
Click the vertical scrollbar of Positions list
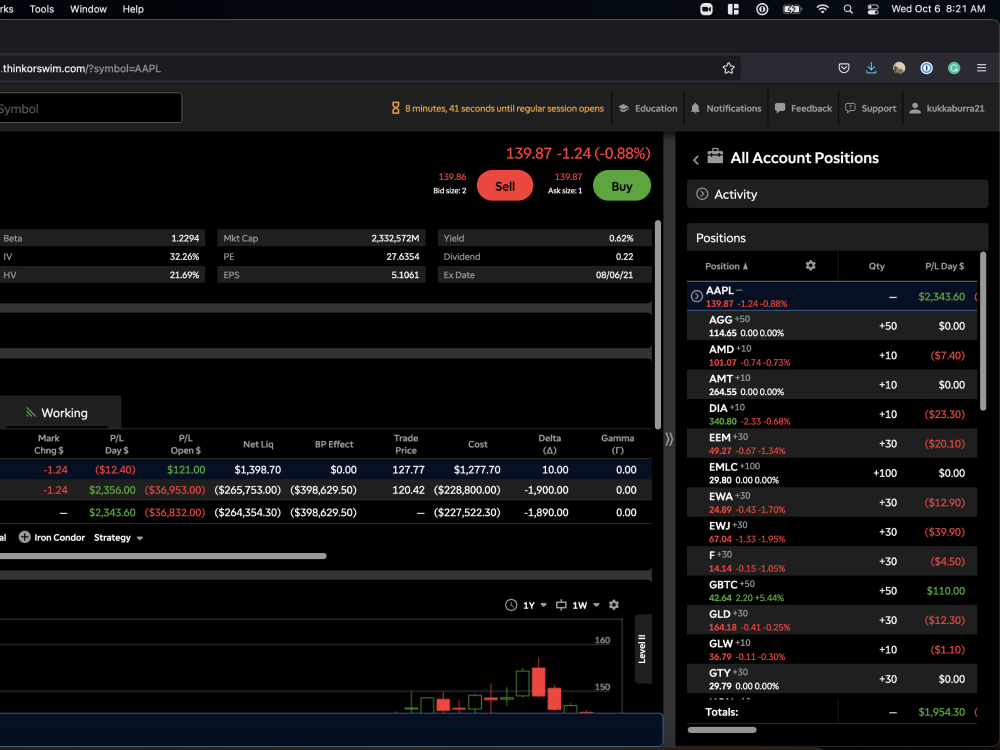coord(983,332)
